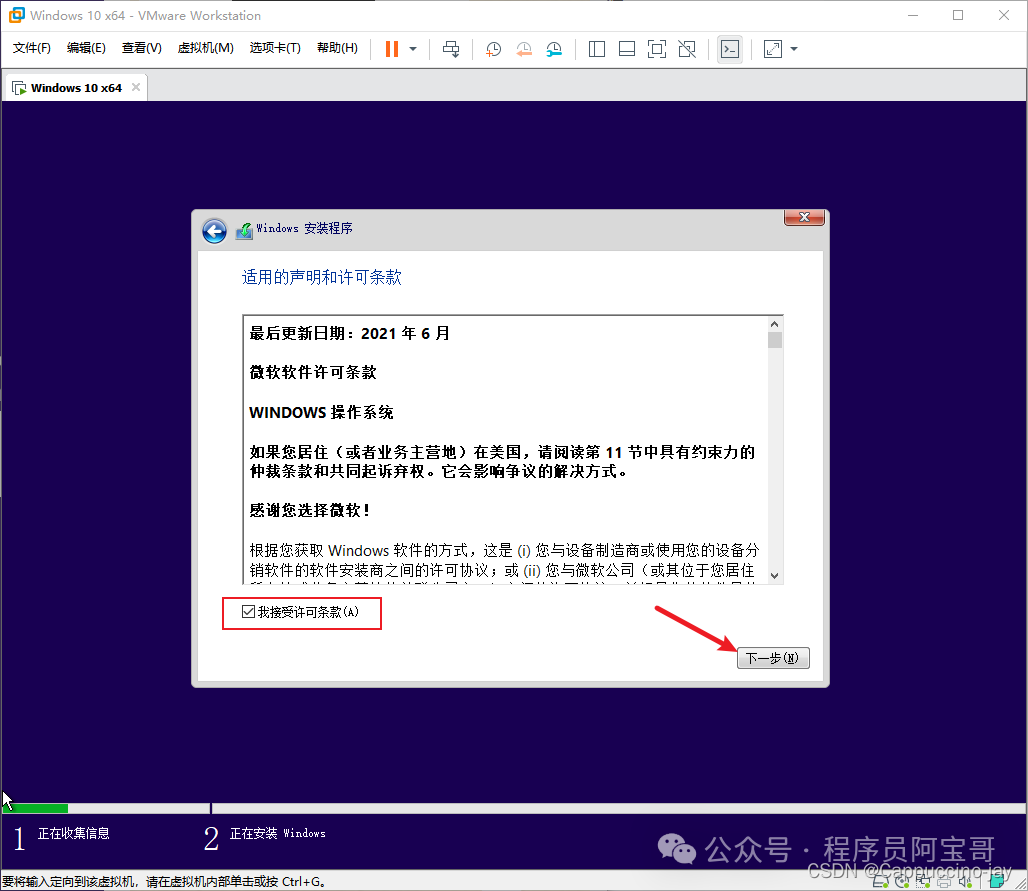Viewport: 1028px width, 891px height.
Task: Toggle the library sidebar view
Action: coord(597,49)
